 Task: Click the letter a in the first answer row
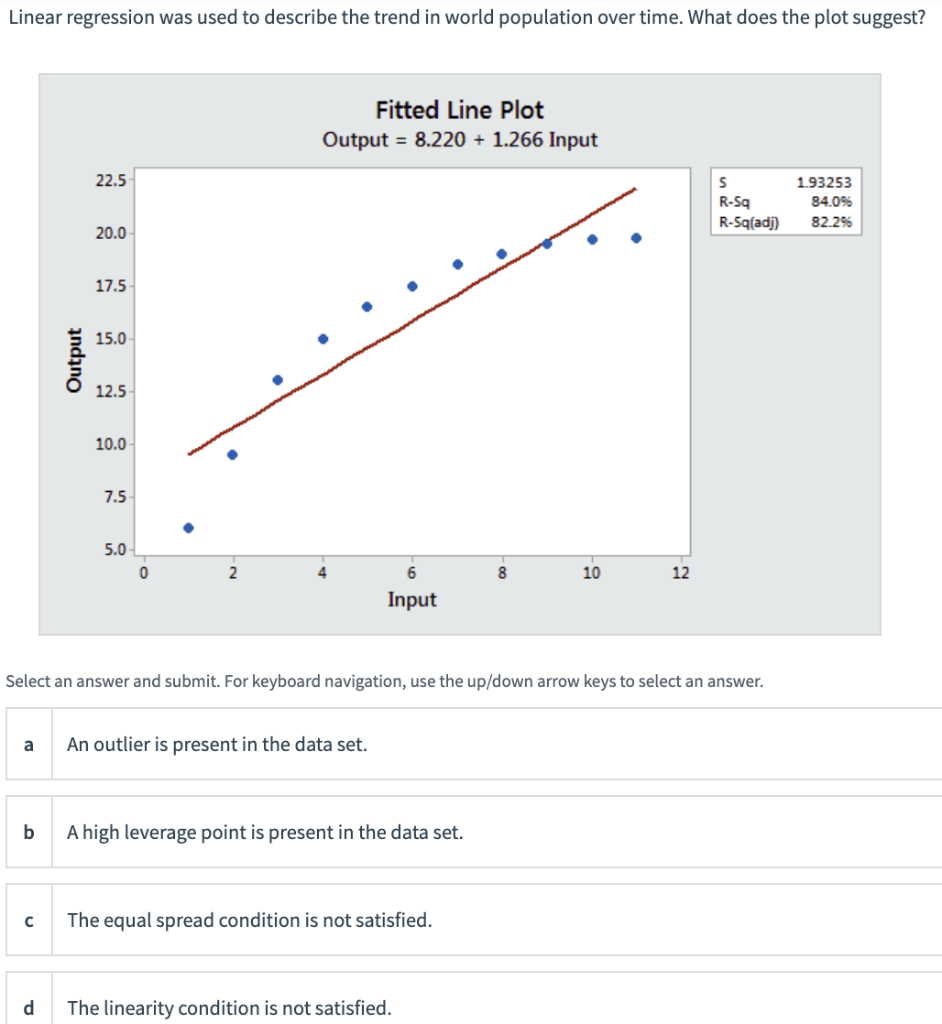[x=28, y=744]
